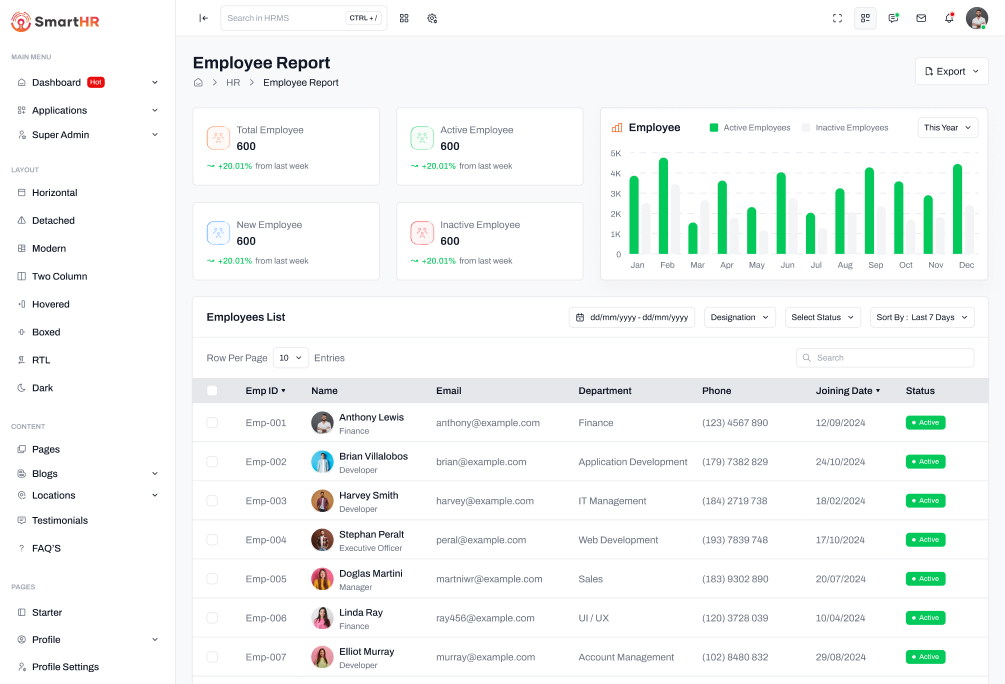Click the Export button

point(951,72)
